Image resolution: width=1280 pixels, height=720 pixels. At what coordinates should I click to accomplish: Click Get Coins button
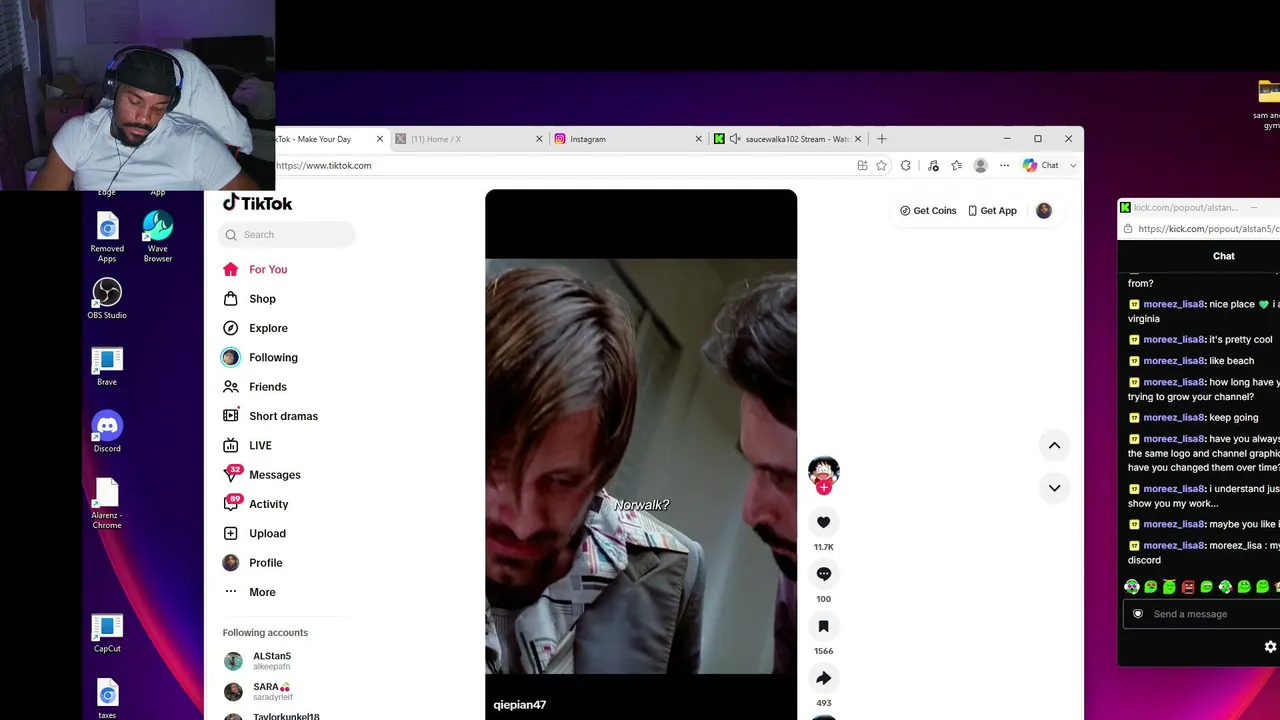(x=928, y=211)
